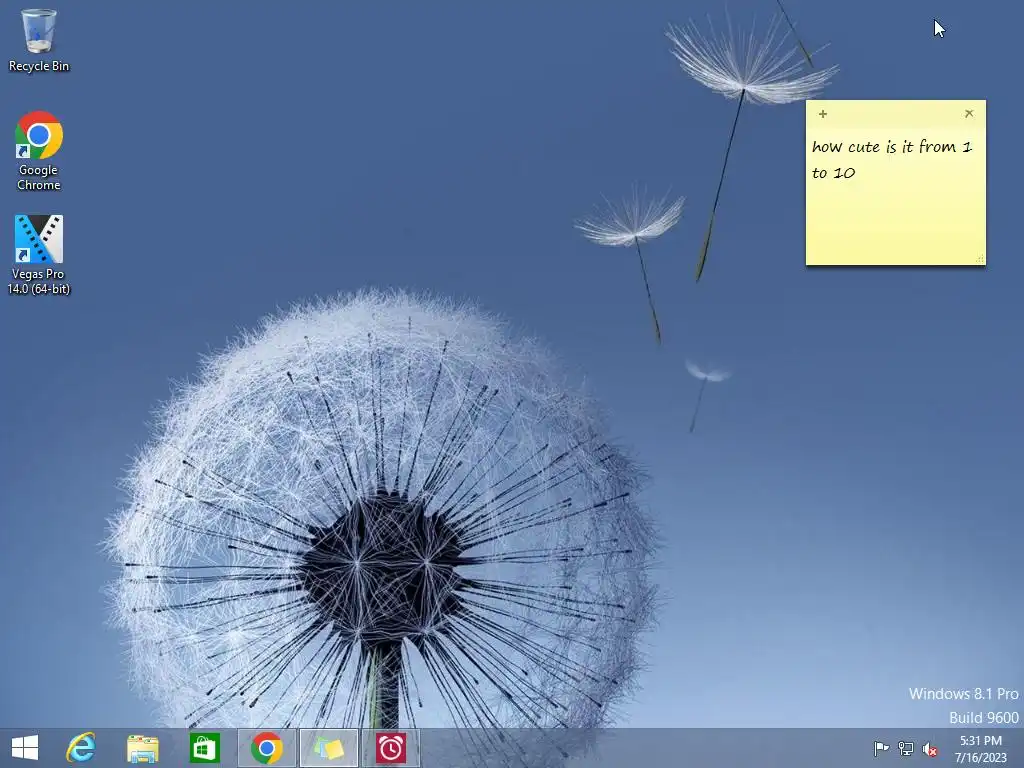Open the Alarms app in the taskbar
Viewport: 1024px width, 768px height.
click(x=391, y=748)
